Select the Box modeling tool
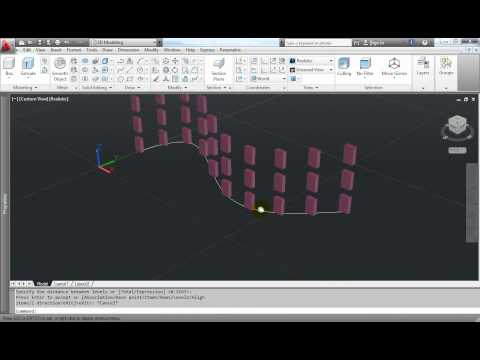This screenshot has width=480, height=360. [x=9, y=66]
